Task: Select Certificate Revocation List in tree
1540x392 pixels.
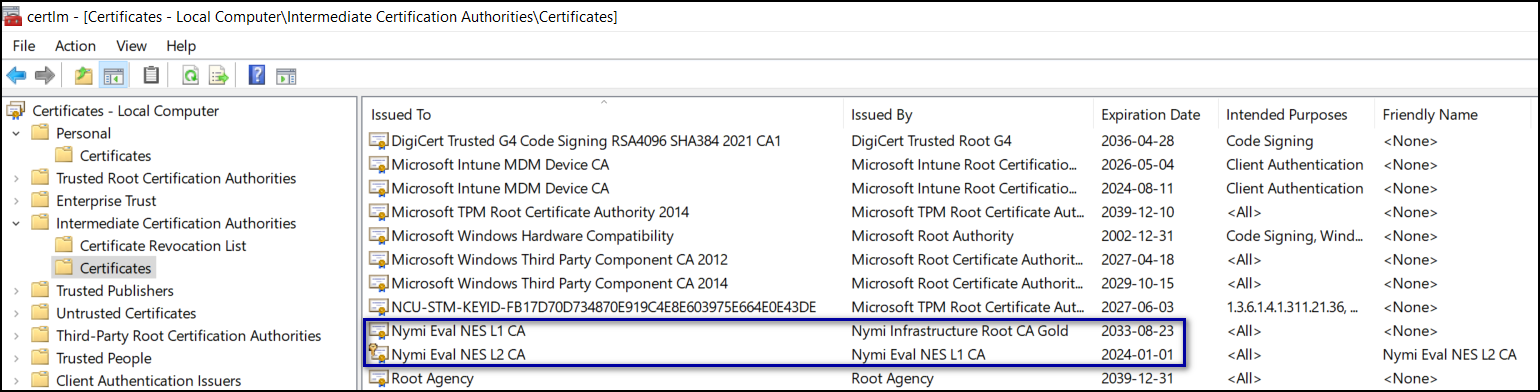Action: [163, 246]
